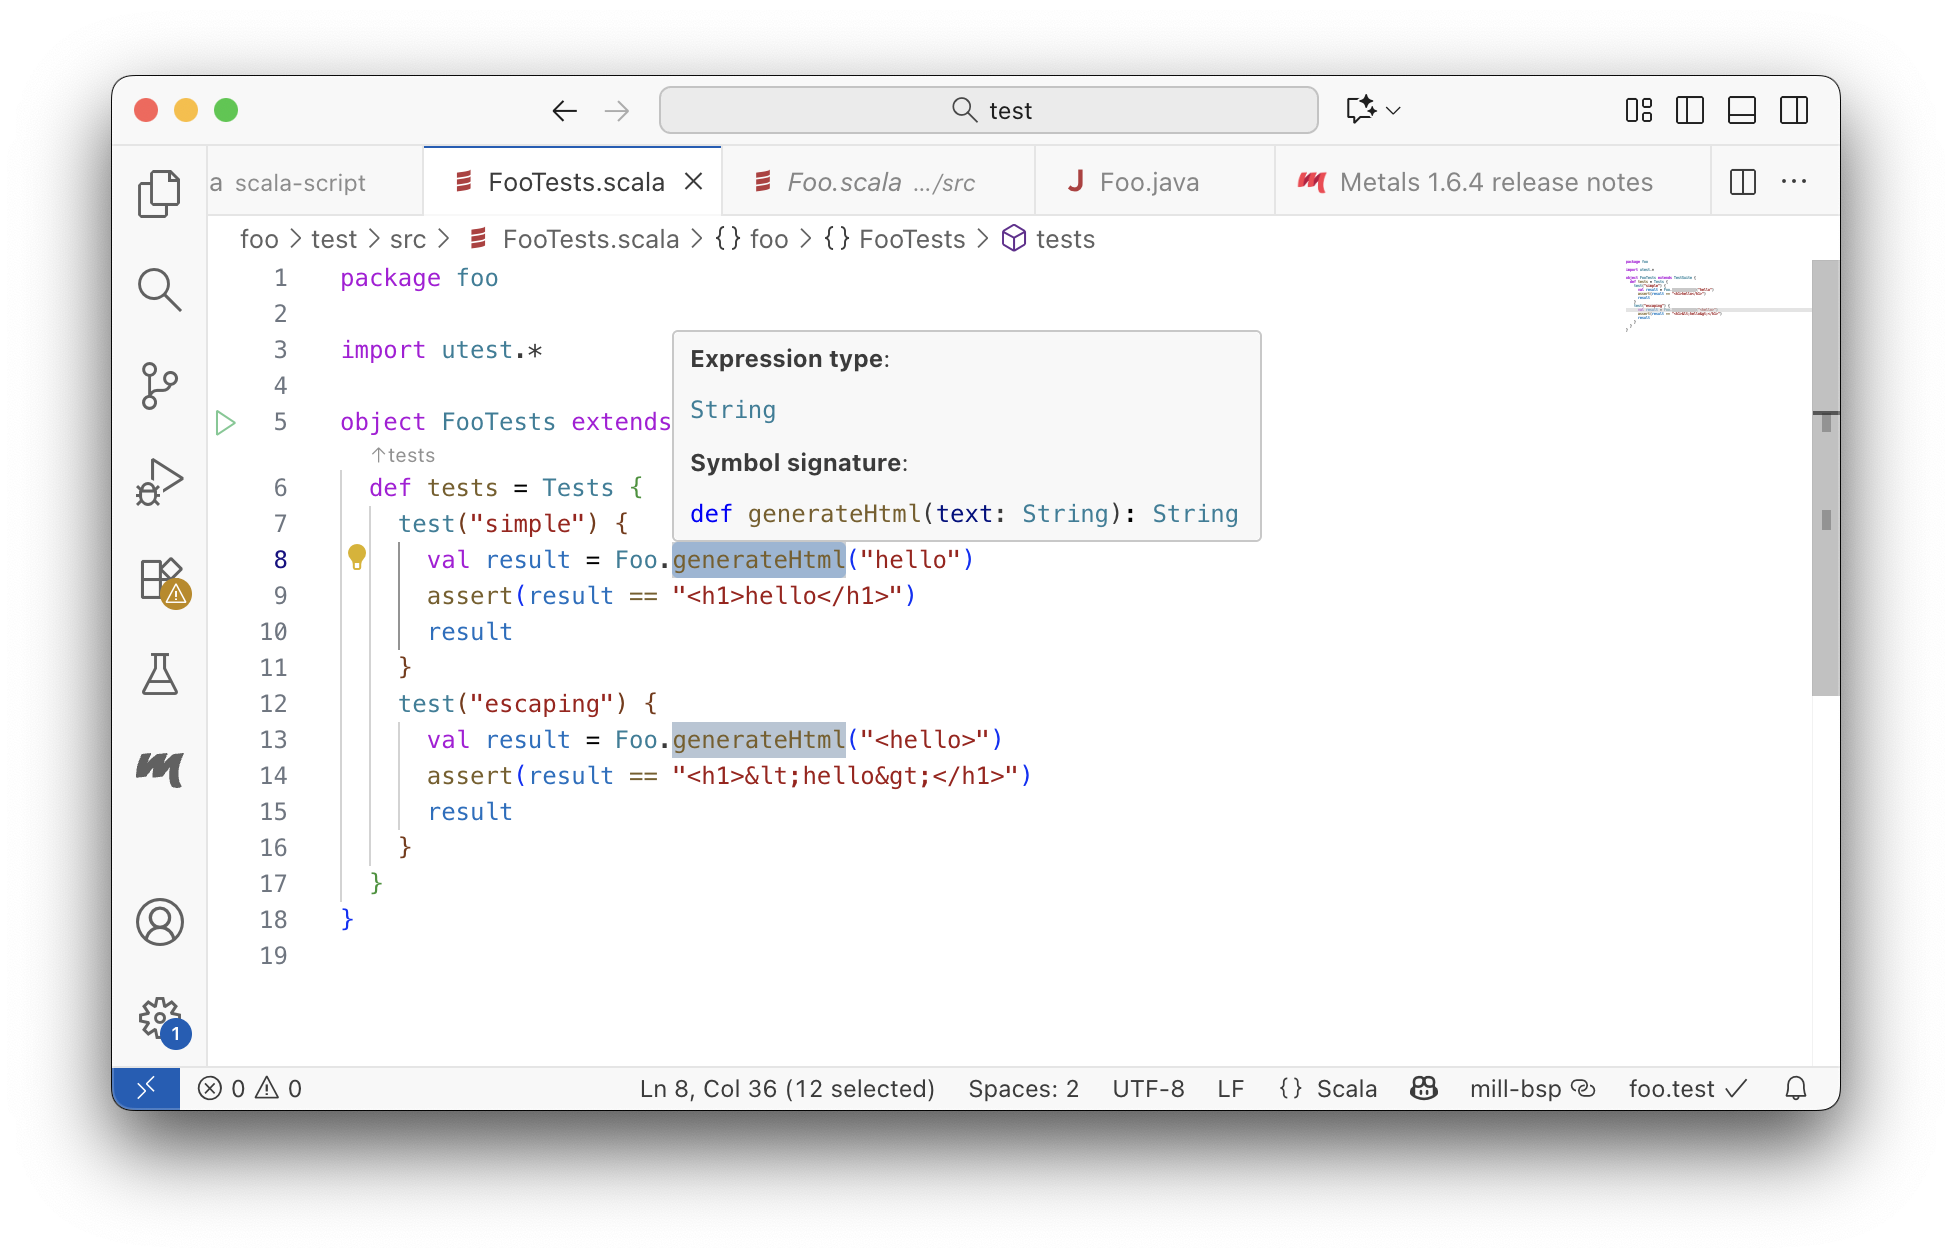The image size is (1952, 1258).
Task: Toggle the primary sidebar visibility
Action: coord(1690,110)
